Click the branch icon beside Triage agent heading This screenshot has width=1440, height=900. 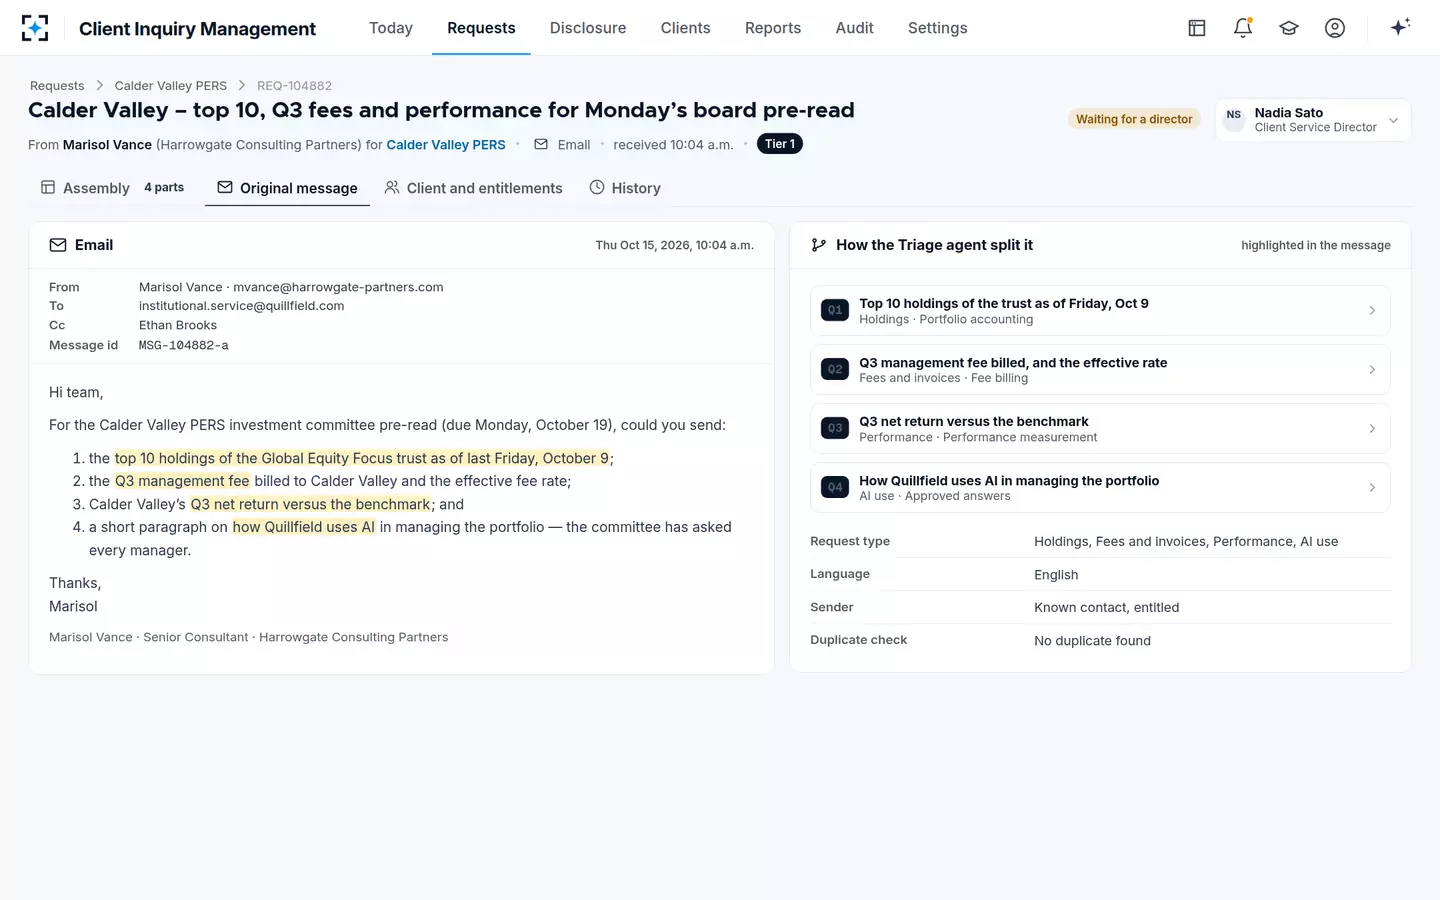pyautogui.click(x=819, y=245)
